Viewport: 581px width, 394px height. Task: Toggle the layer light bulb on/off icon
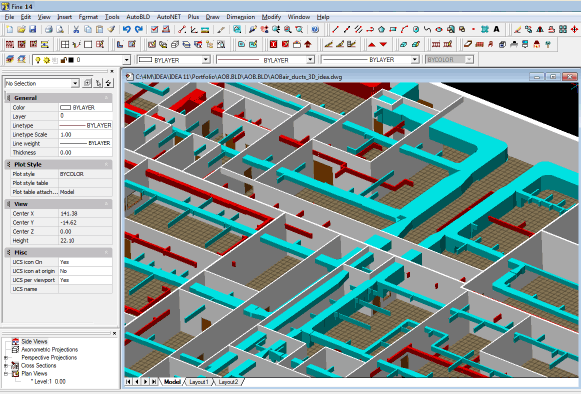point(37,60)
